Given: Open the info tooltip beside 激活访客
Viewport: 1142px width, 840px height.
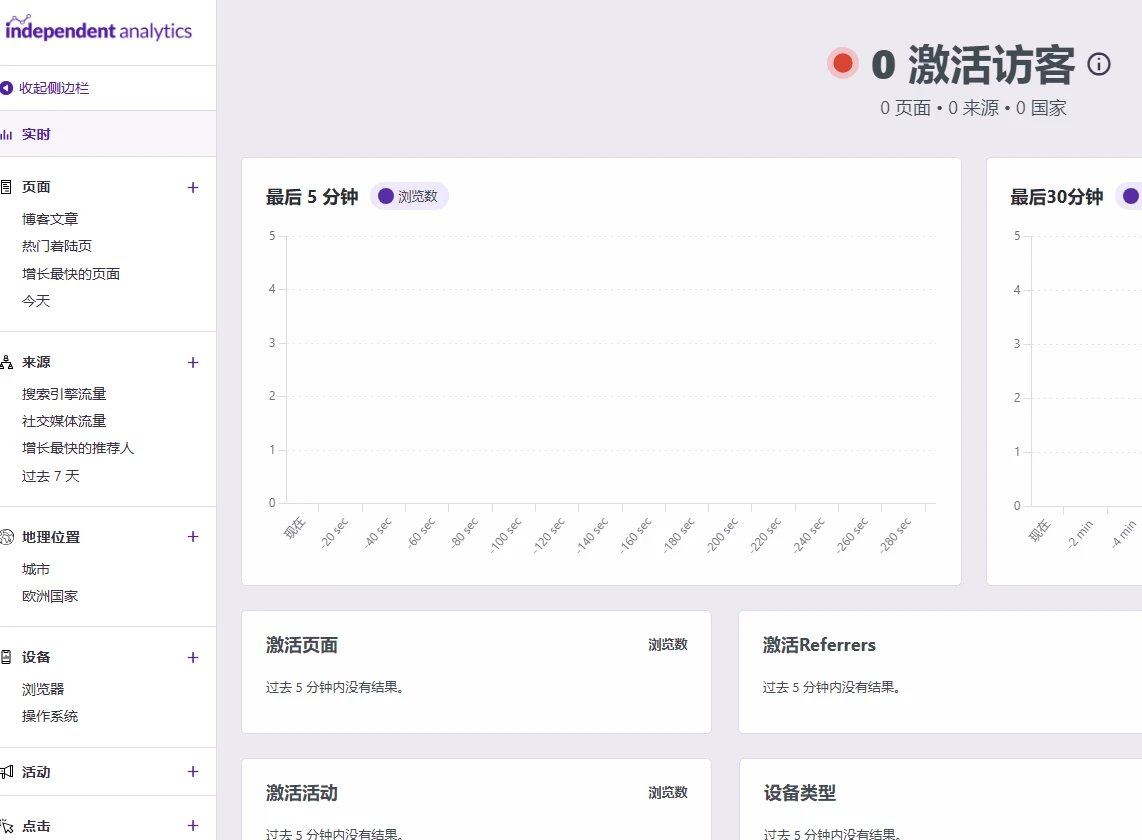Looking at the screenshot, I should [1098, 64].
